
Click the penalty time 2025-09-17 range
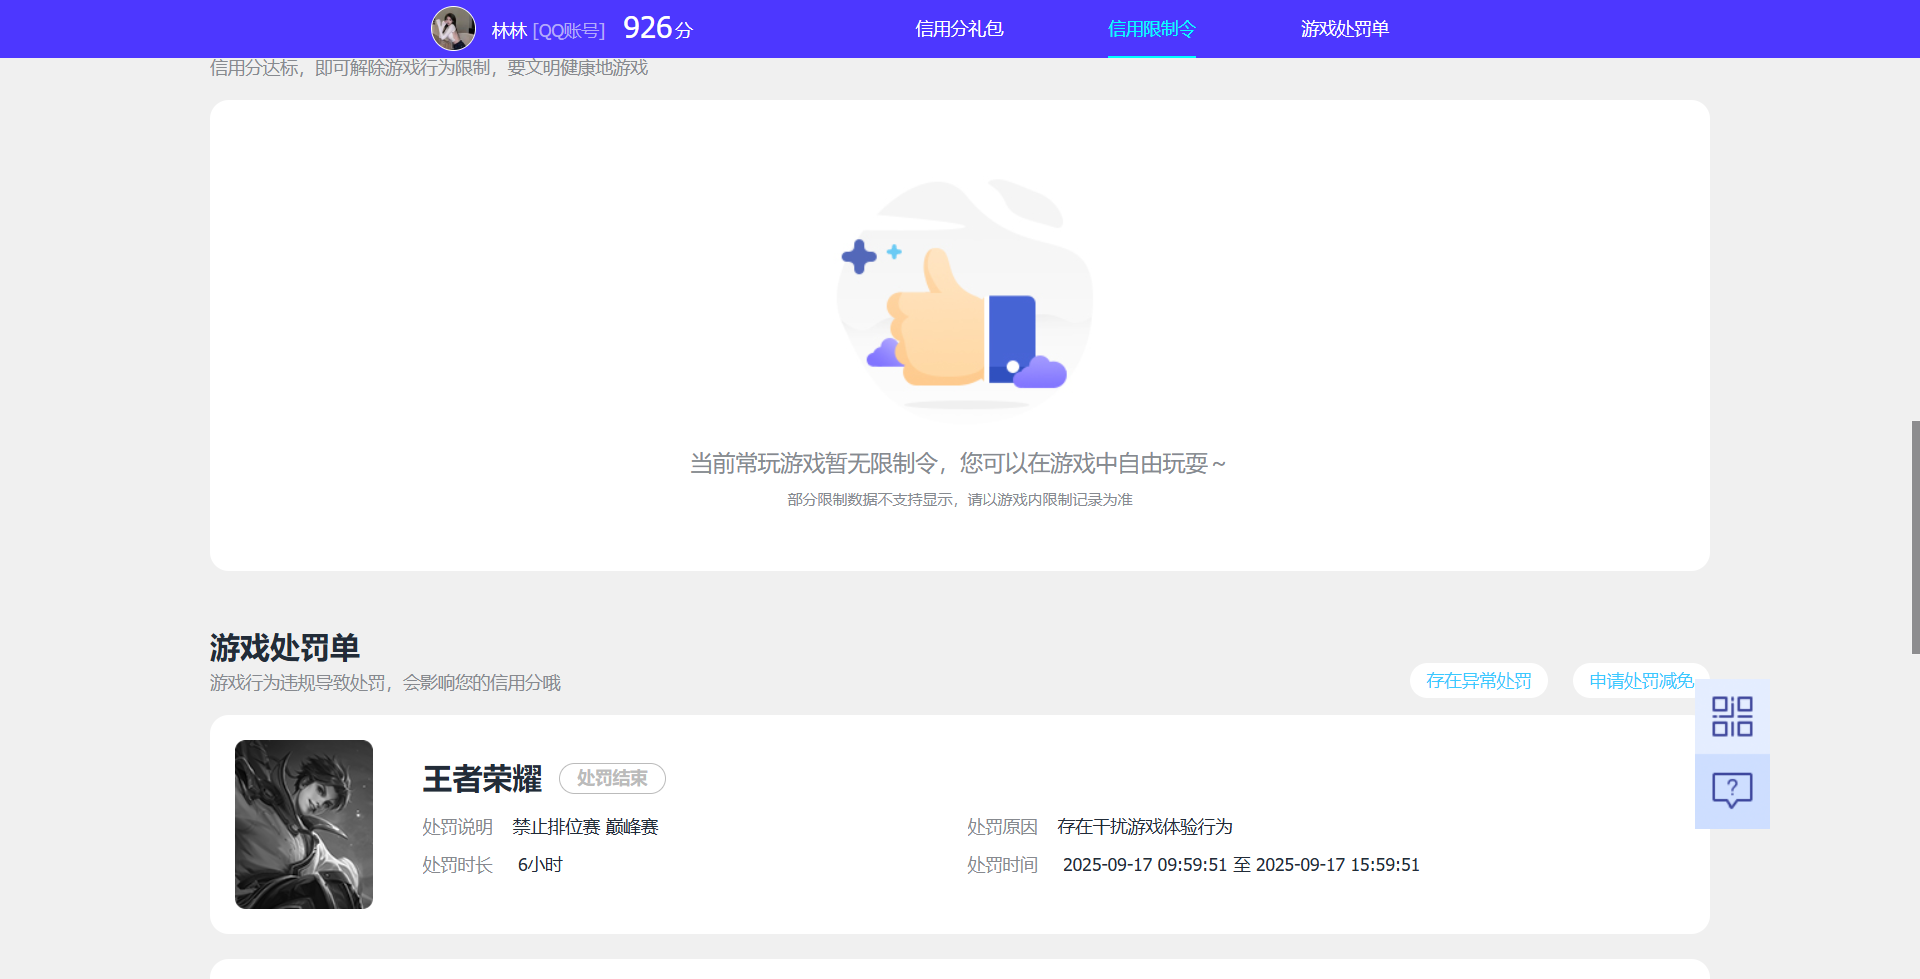click(x=1240, y=864)
